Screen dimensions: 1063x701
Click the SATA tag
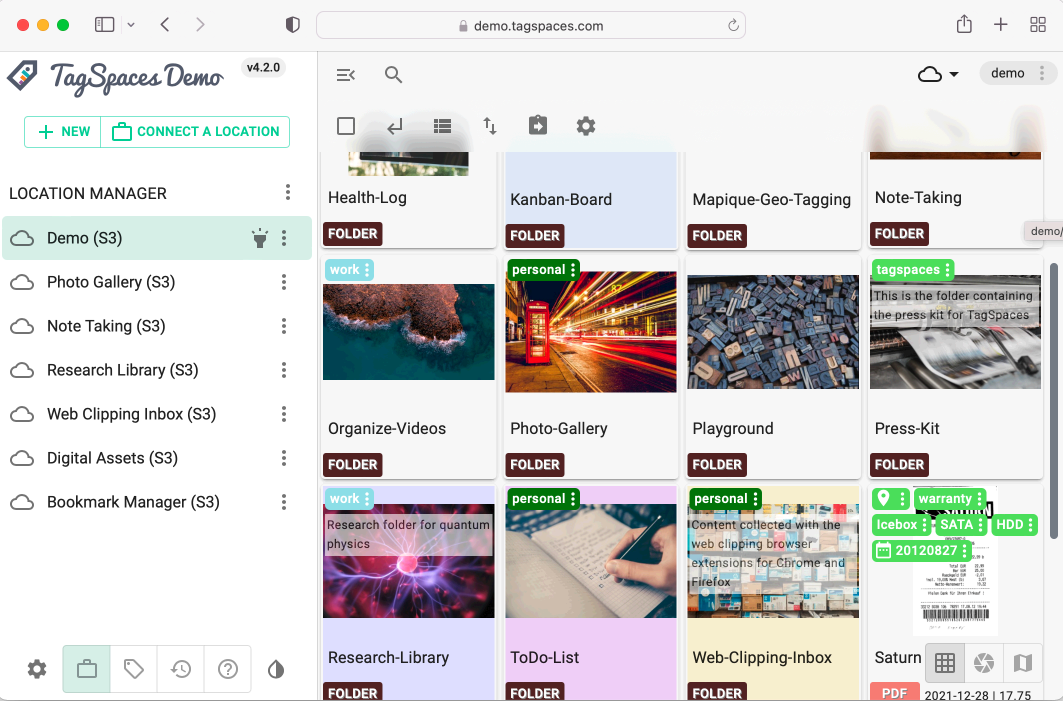pyautogui.click(x=961, y=525)
